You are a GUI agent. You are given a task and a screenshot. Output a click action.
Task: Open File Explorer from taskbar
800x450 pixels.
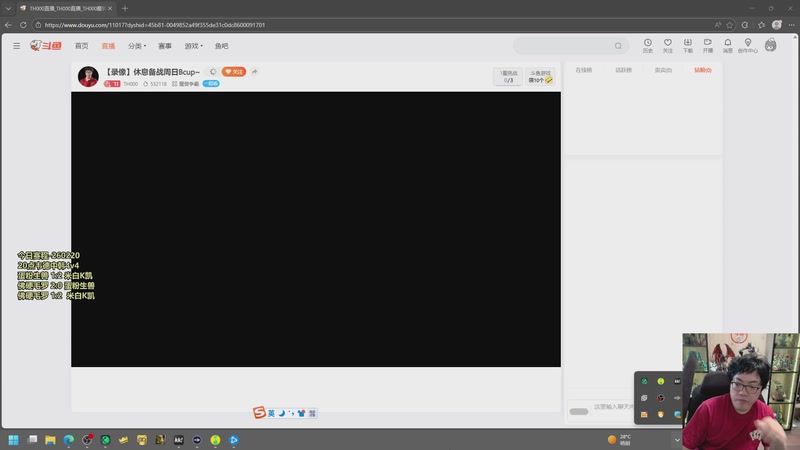[x=50, y=440]
